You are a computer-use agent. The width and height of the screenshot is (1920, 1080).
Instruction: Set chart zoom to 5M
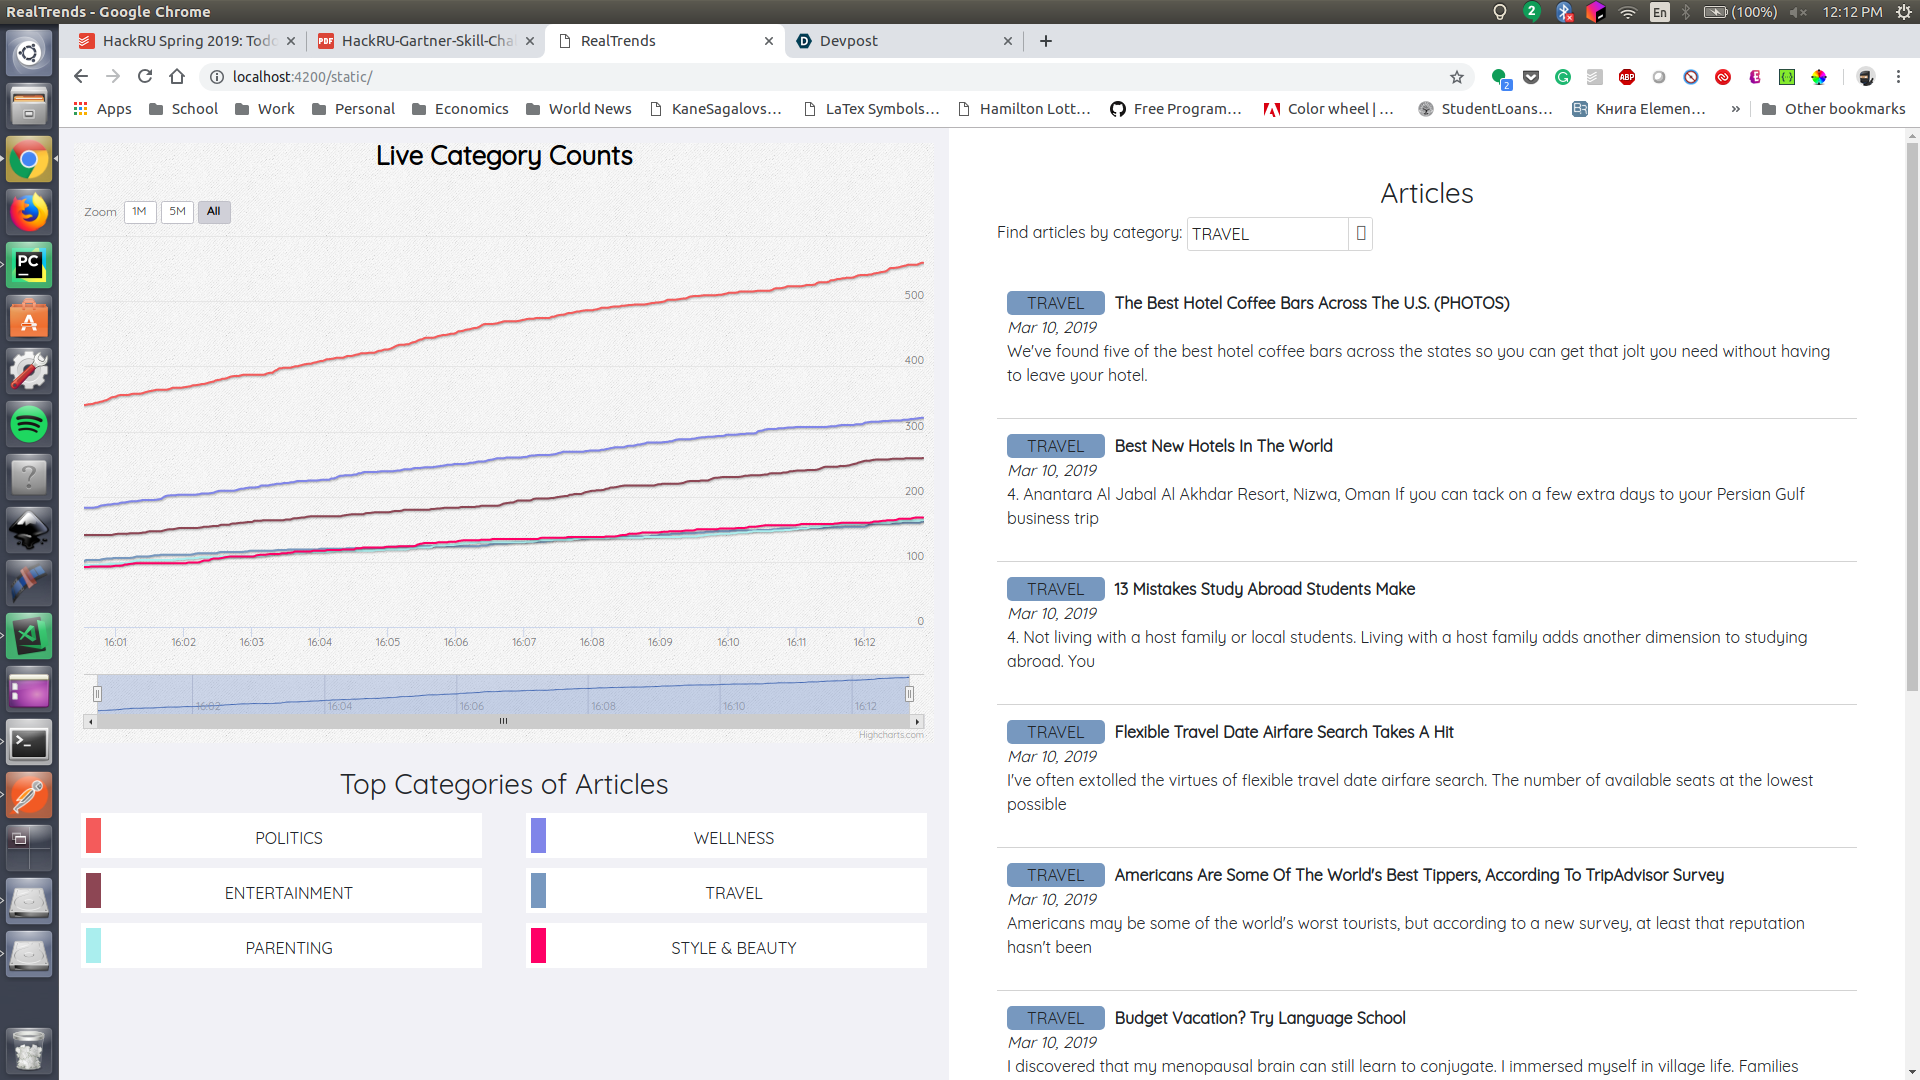click(x=177, y=212)
